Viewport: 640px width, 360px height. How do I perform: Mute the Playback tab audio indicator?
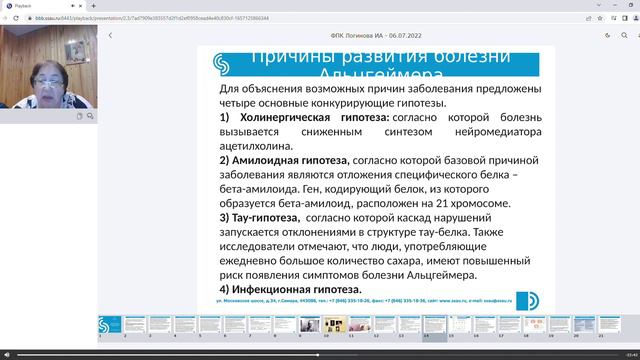point(73,6)
